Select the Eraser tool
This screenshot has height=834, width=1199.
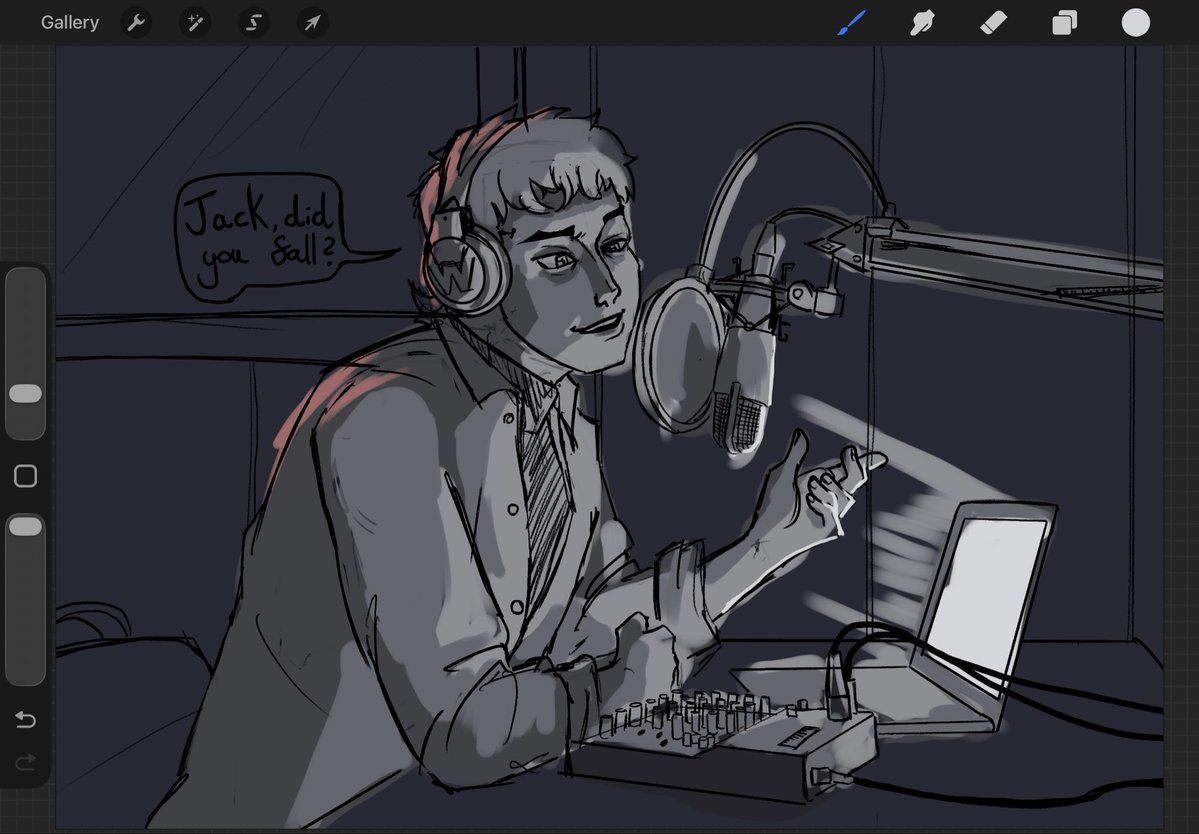tap(993, 23)
